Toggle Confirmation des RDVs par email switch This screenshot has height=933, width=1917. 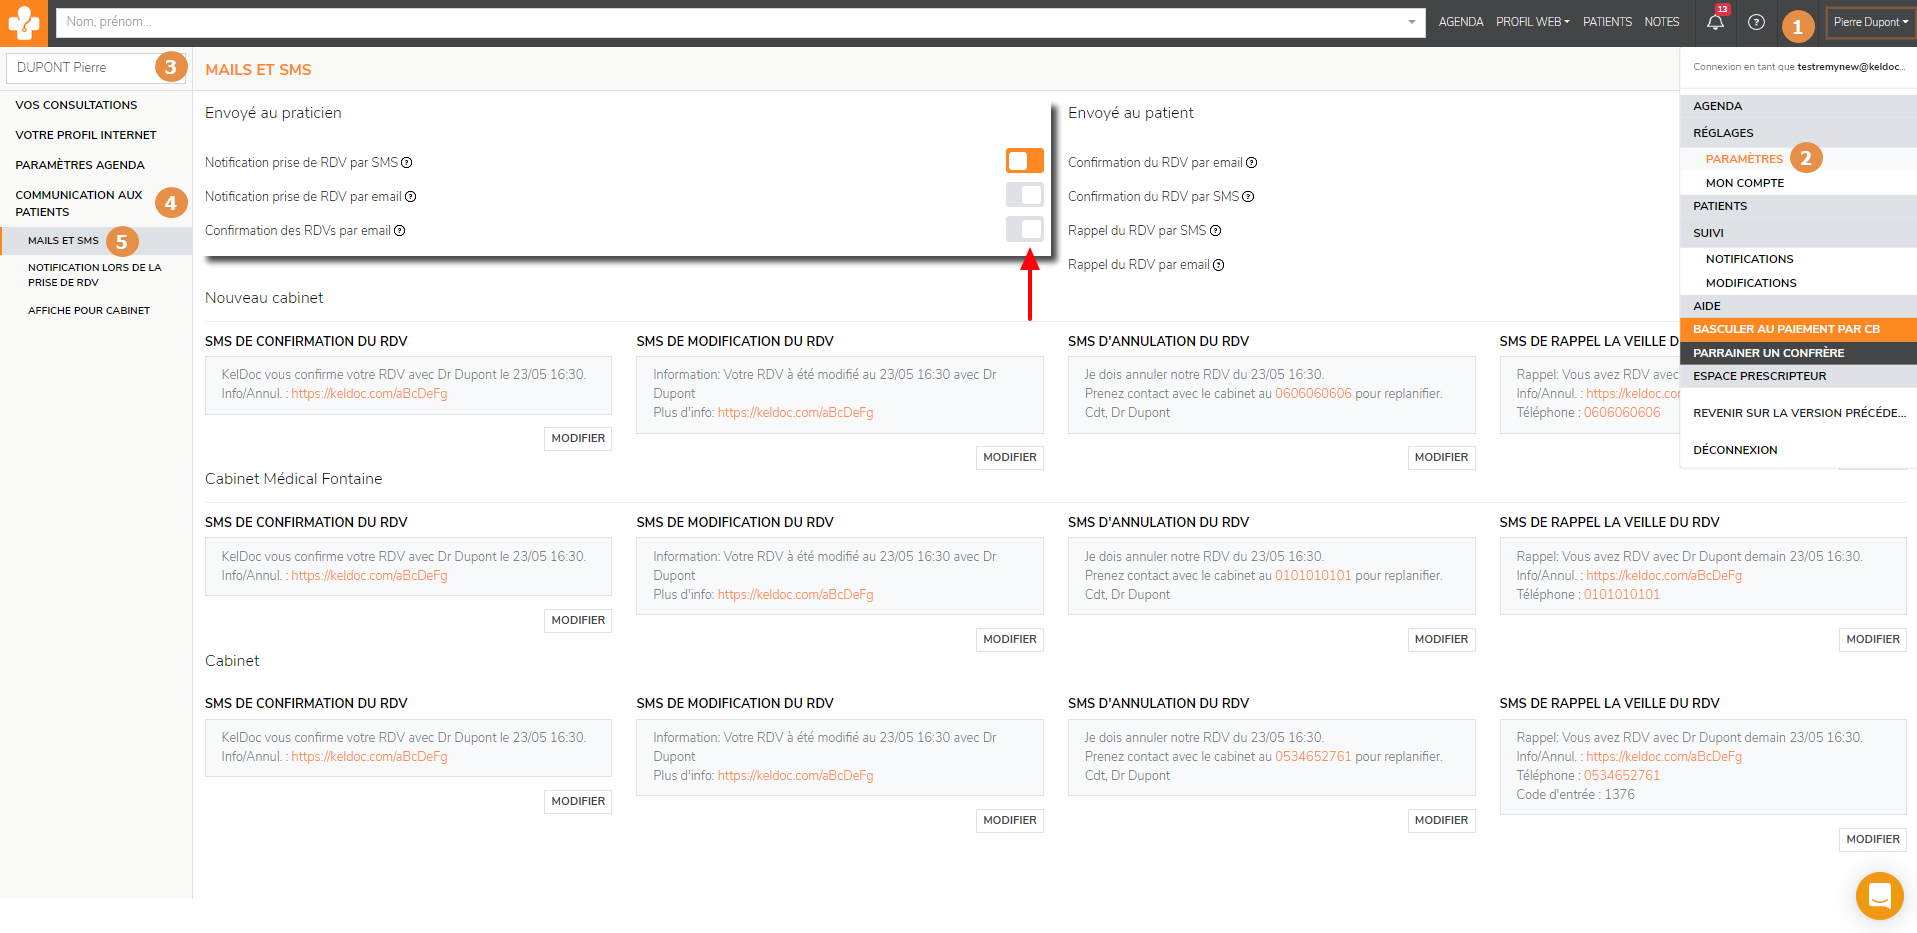click(1024, 229)
